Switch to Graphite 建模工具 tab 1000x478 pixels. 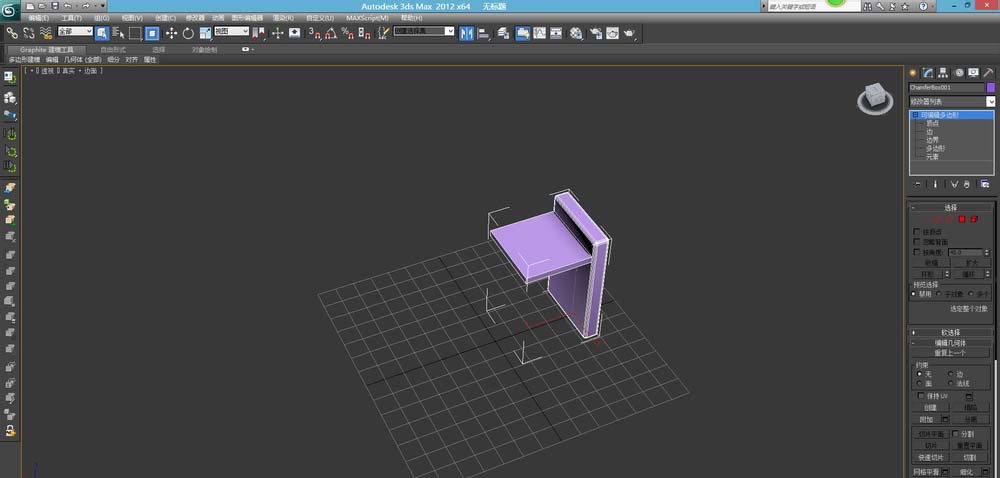[x=47, y=50]
